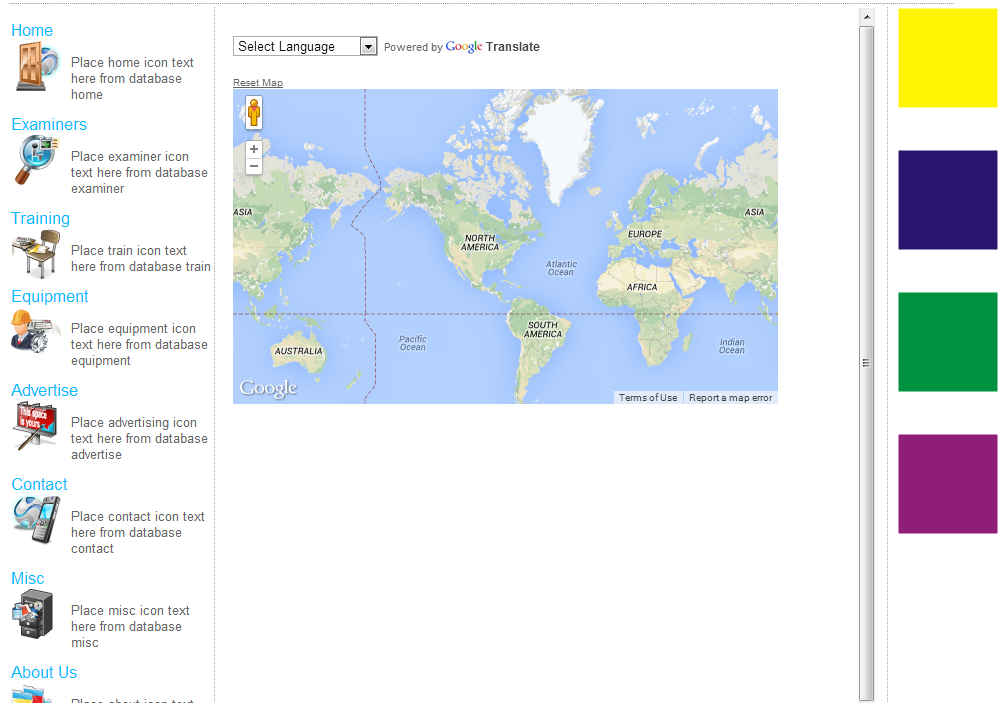Image resolution: width=1002 pixels, height=703 pixels.
Task: Click the Africa label on the map
Action: point(642,287)
